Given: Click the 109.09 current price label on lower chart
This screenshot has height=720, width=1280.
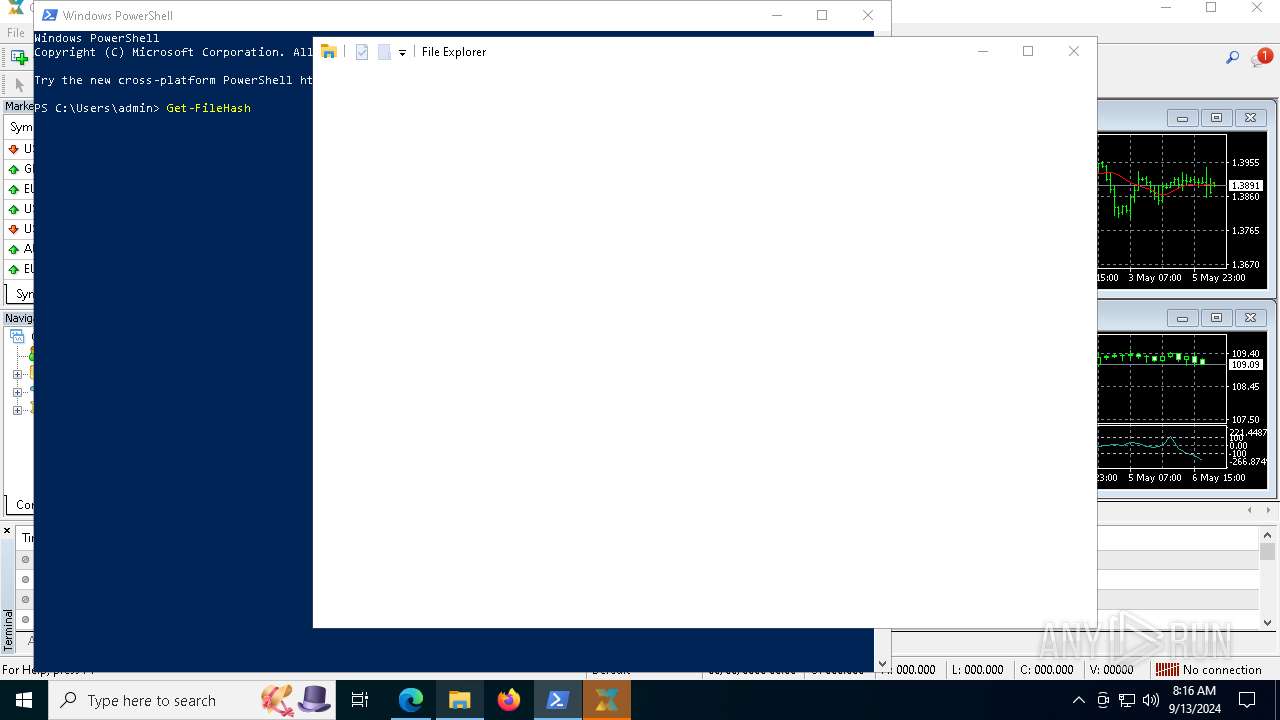Looking at the screenshot, I should pyautogui.click(x=1245, y=365).
